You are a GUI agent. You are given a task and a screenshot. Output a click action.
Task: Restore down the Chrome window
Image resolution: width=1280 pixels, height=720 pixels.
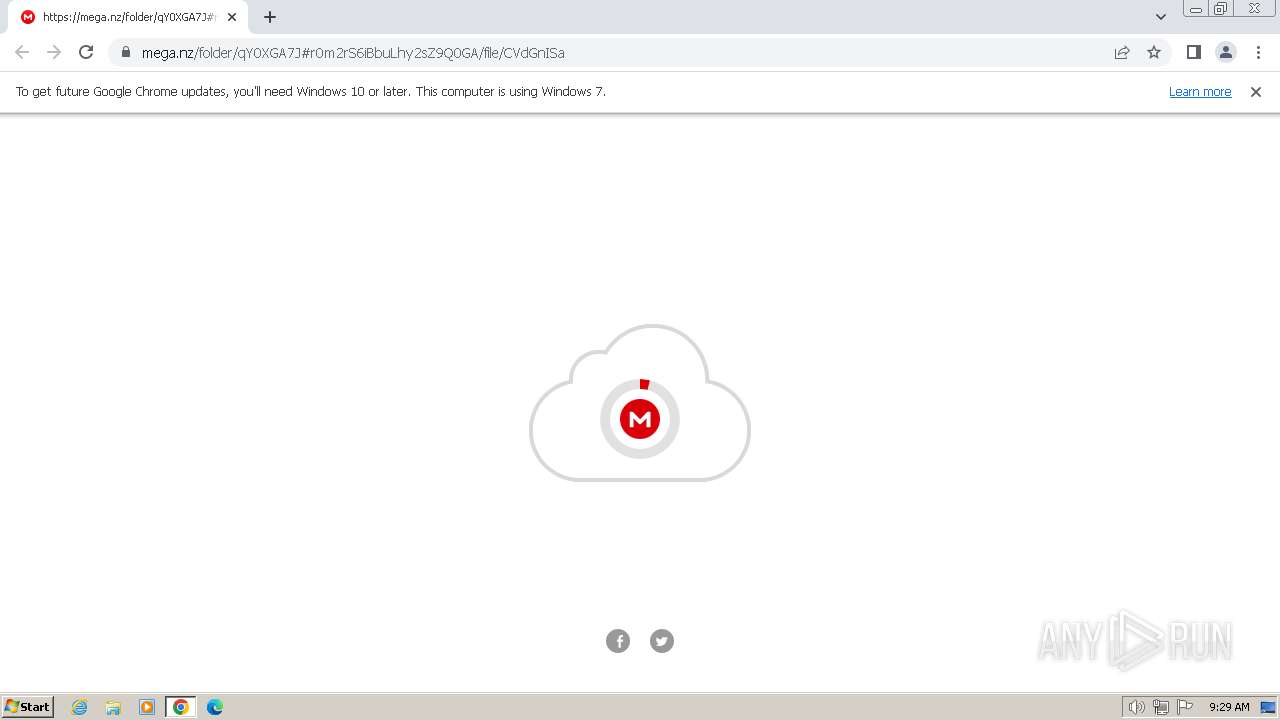pos(1221,9)
